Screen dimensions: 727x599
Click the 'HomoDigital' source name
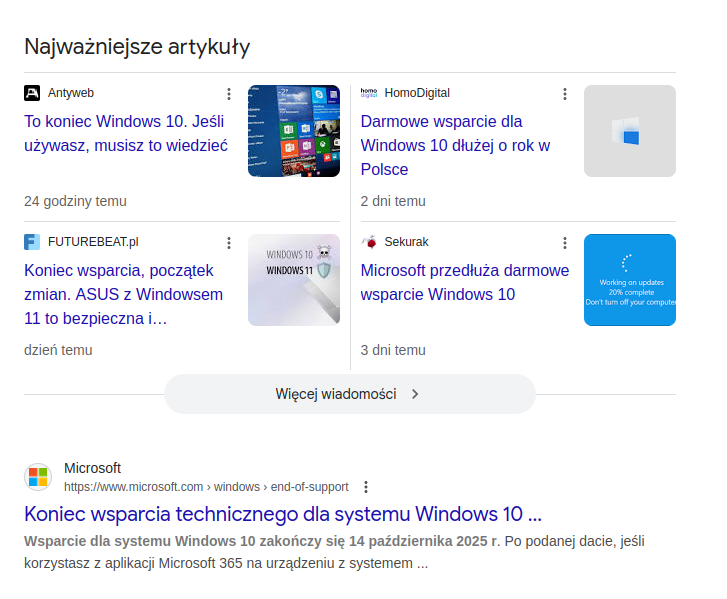point(417,93)
